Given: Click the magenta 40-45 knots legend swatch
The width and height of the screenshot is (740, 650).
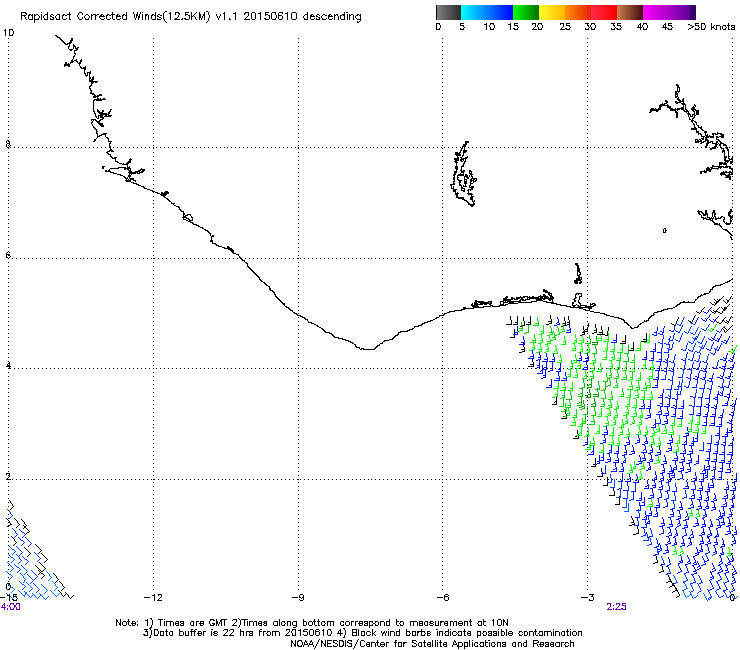Looking at the screenshot, I should 656,12.
